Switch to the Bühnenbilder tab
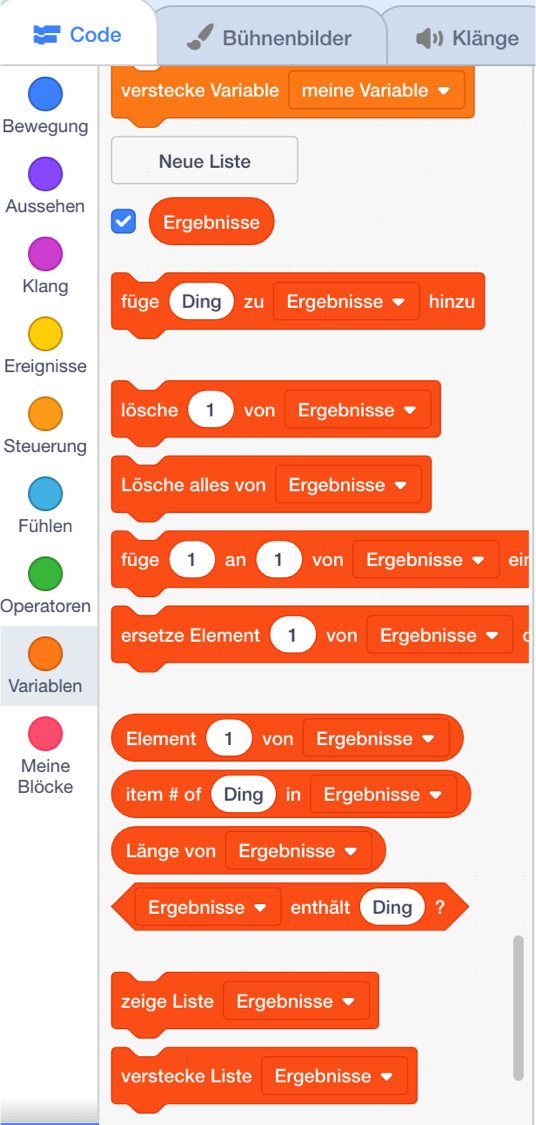 click(271, 38)
